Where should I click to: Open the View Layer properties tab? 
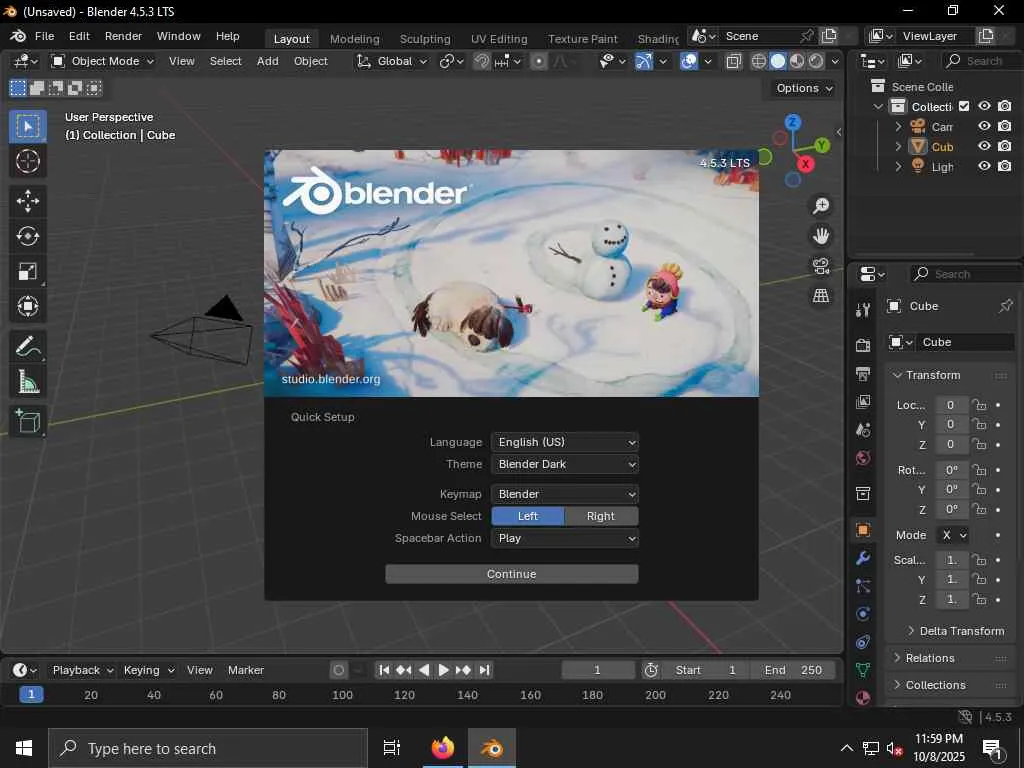[863, 402]
